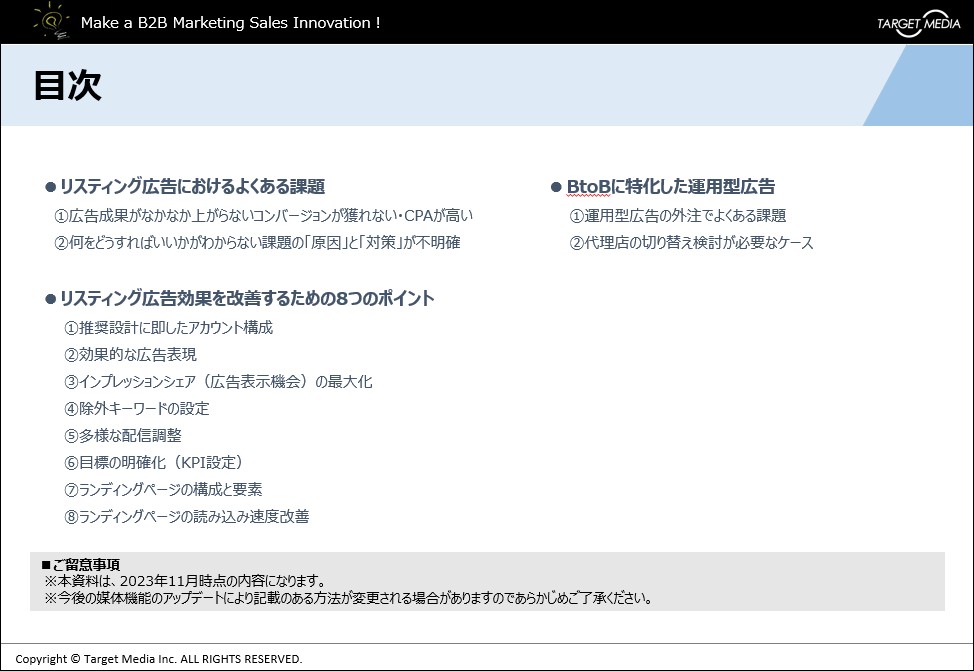Click item '②効果的な広告表現'

(x=130, y=354)
